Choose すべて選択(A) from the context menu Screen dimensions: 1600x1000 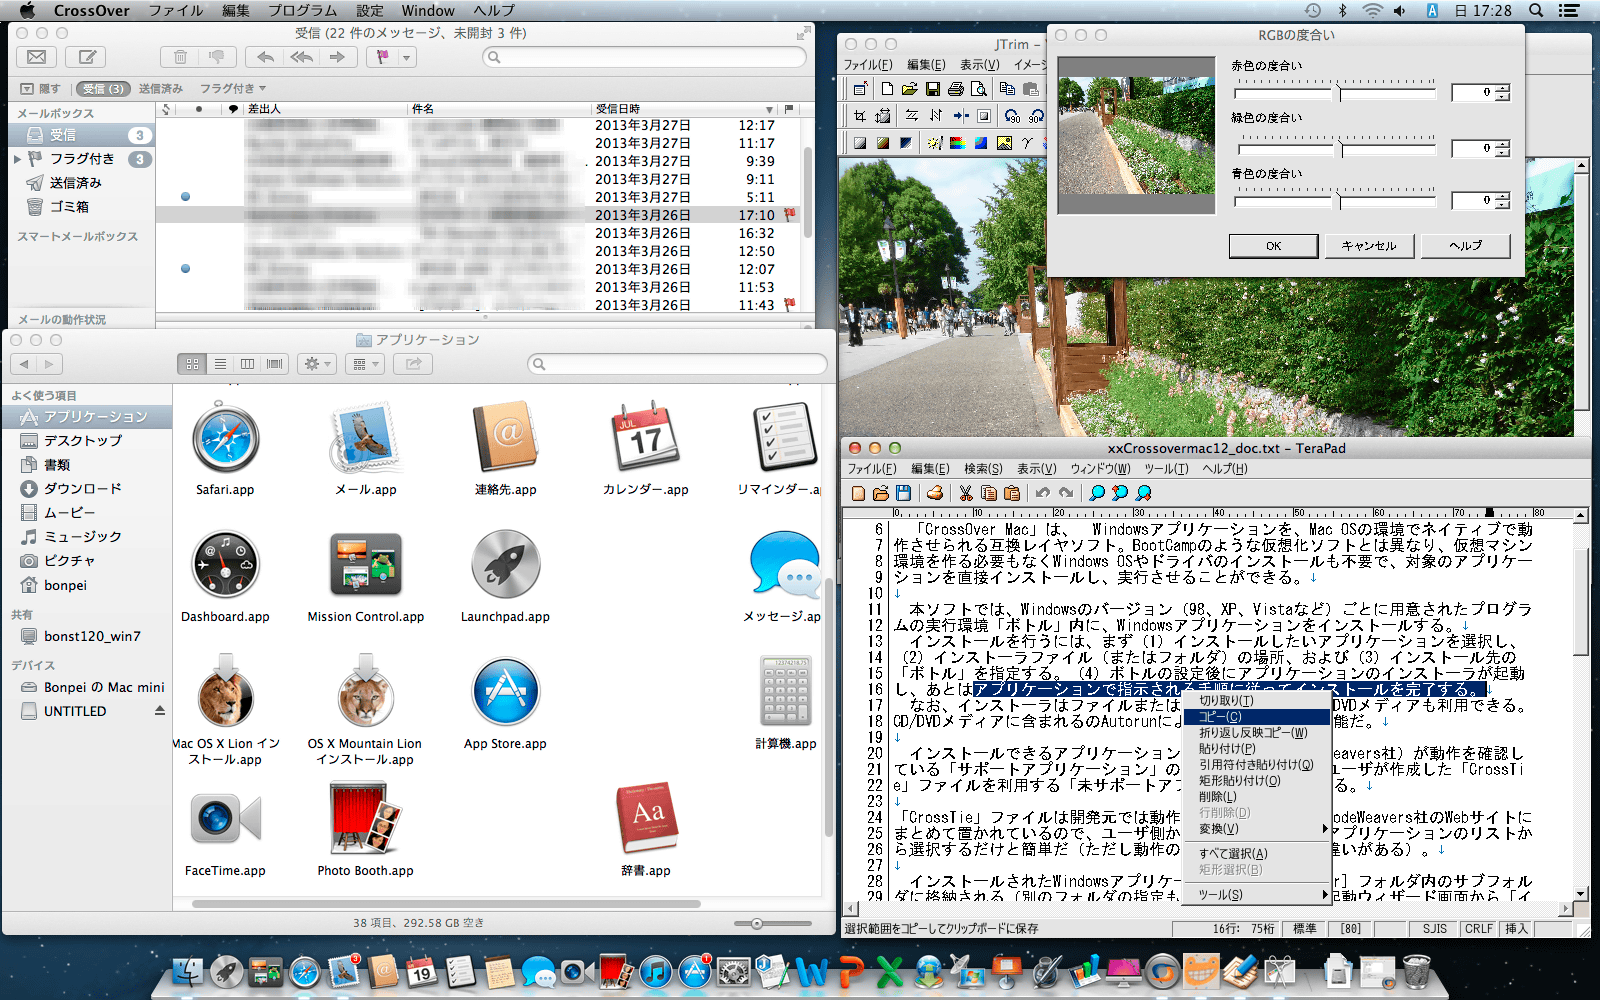(1257, 854)
